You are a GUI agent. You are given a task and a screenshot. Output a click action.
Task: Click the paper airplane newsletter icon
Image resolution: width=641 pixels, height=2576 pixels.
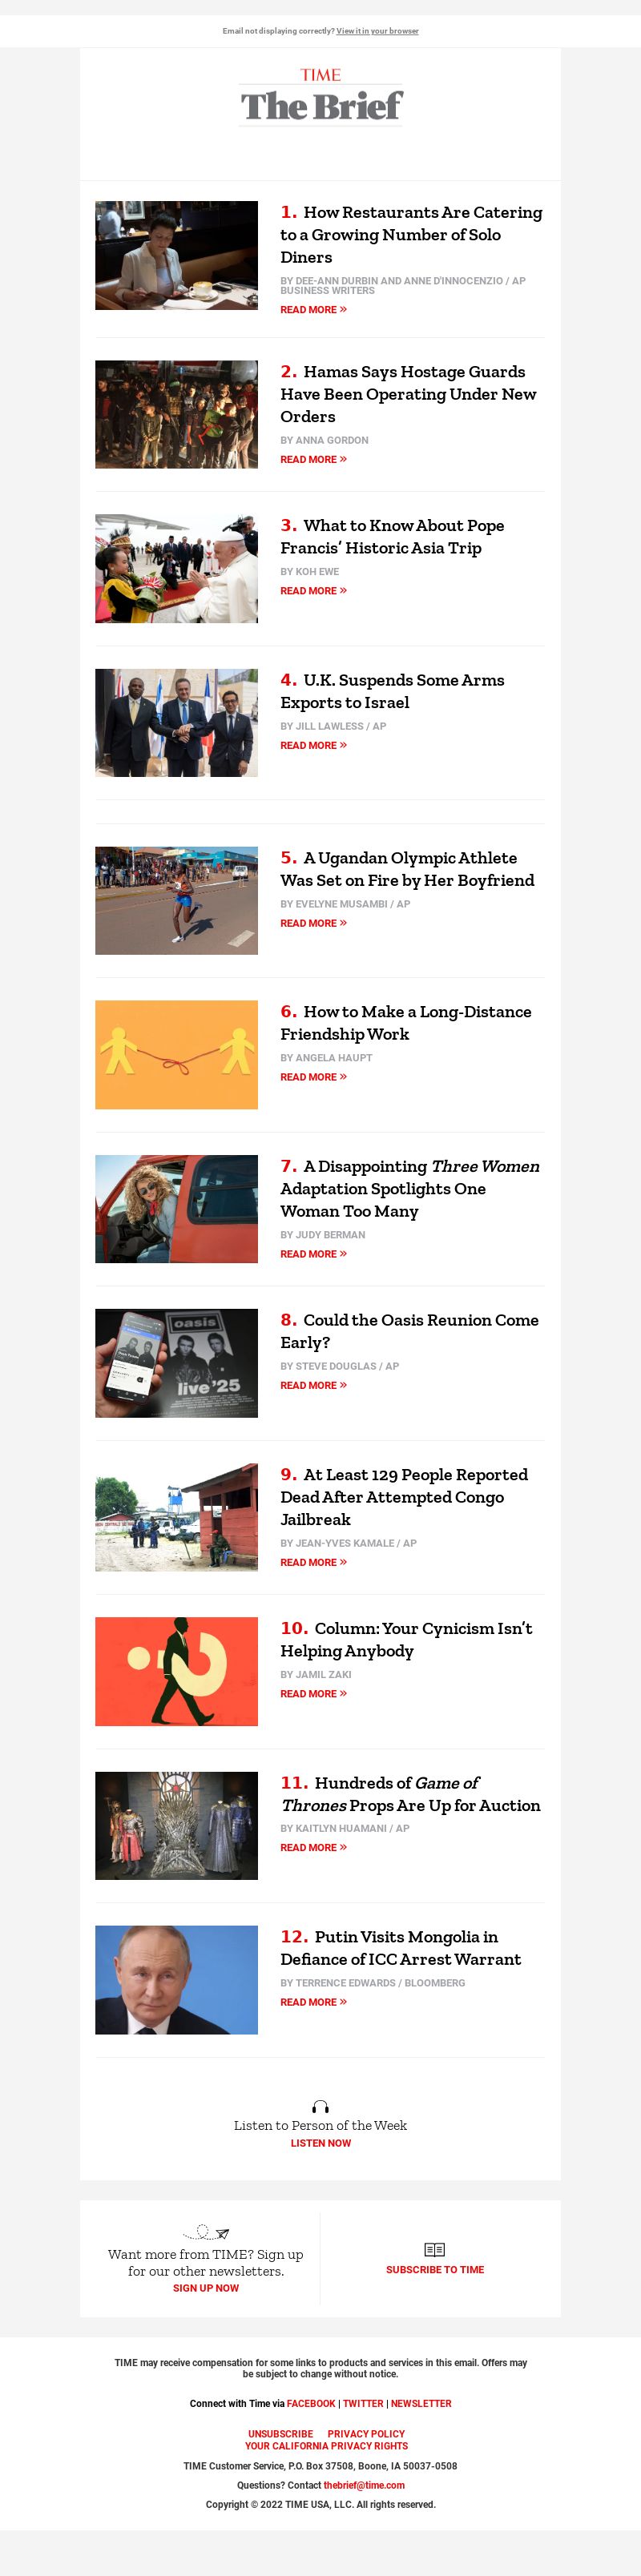pyautogui.click(x=206, y=2232)
